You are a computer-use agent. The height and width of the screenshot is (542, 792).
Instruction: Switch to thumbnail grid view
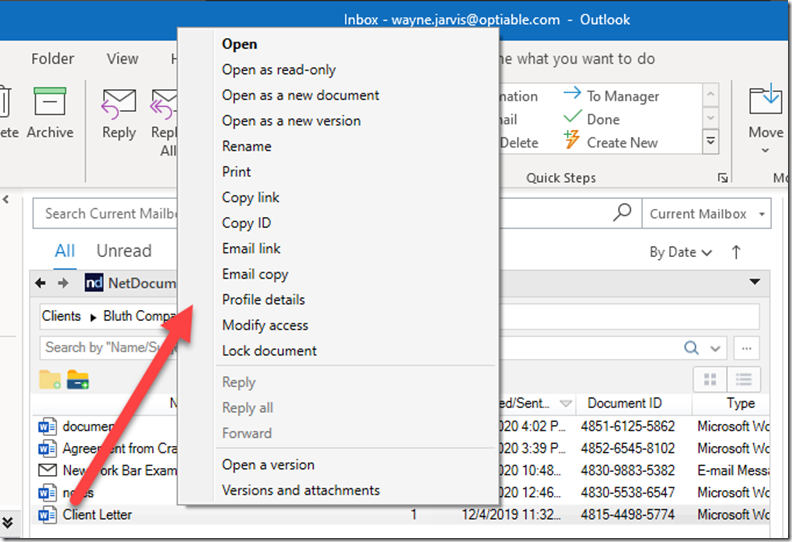pos(710,379)
